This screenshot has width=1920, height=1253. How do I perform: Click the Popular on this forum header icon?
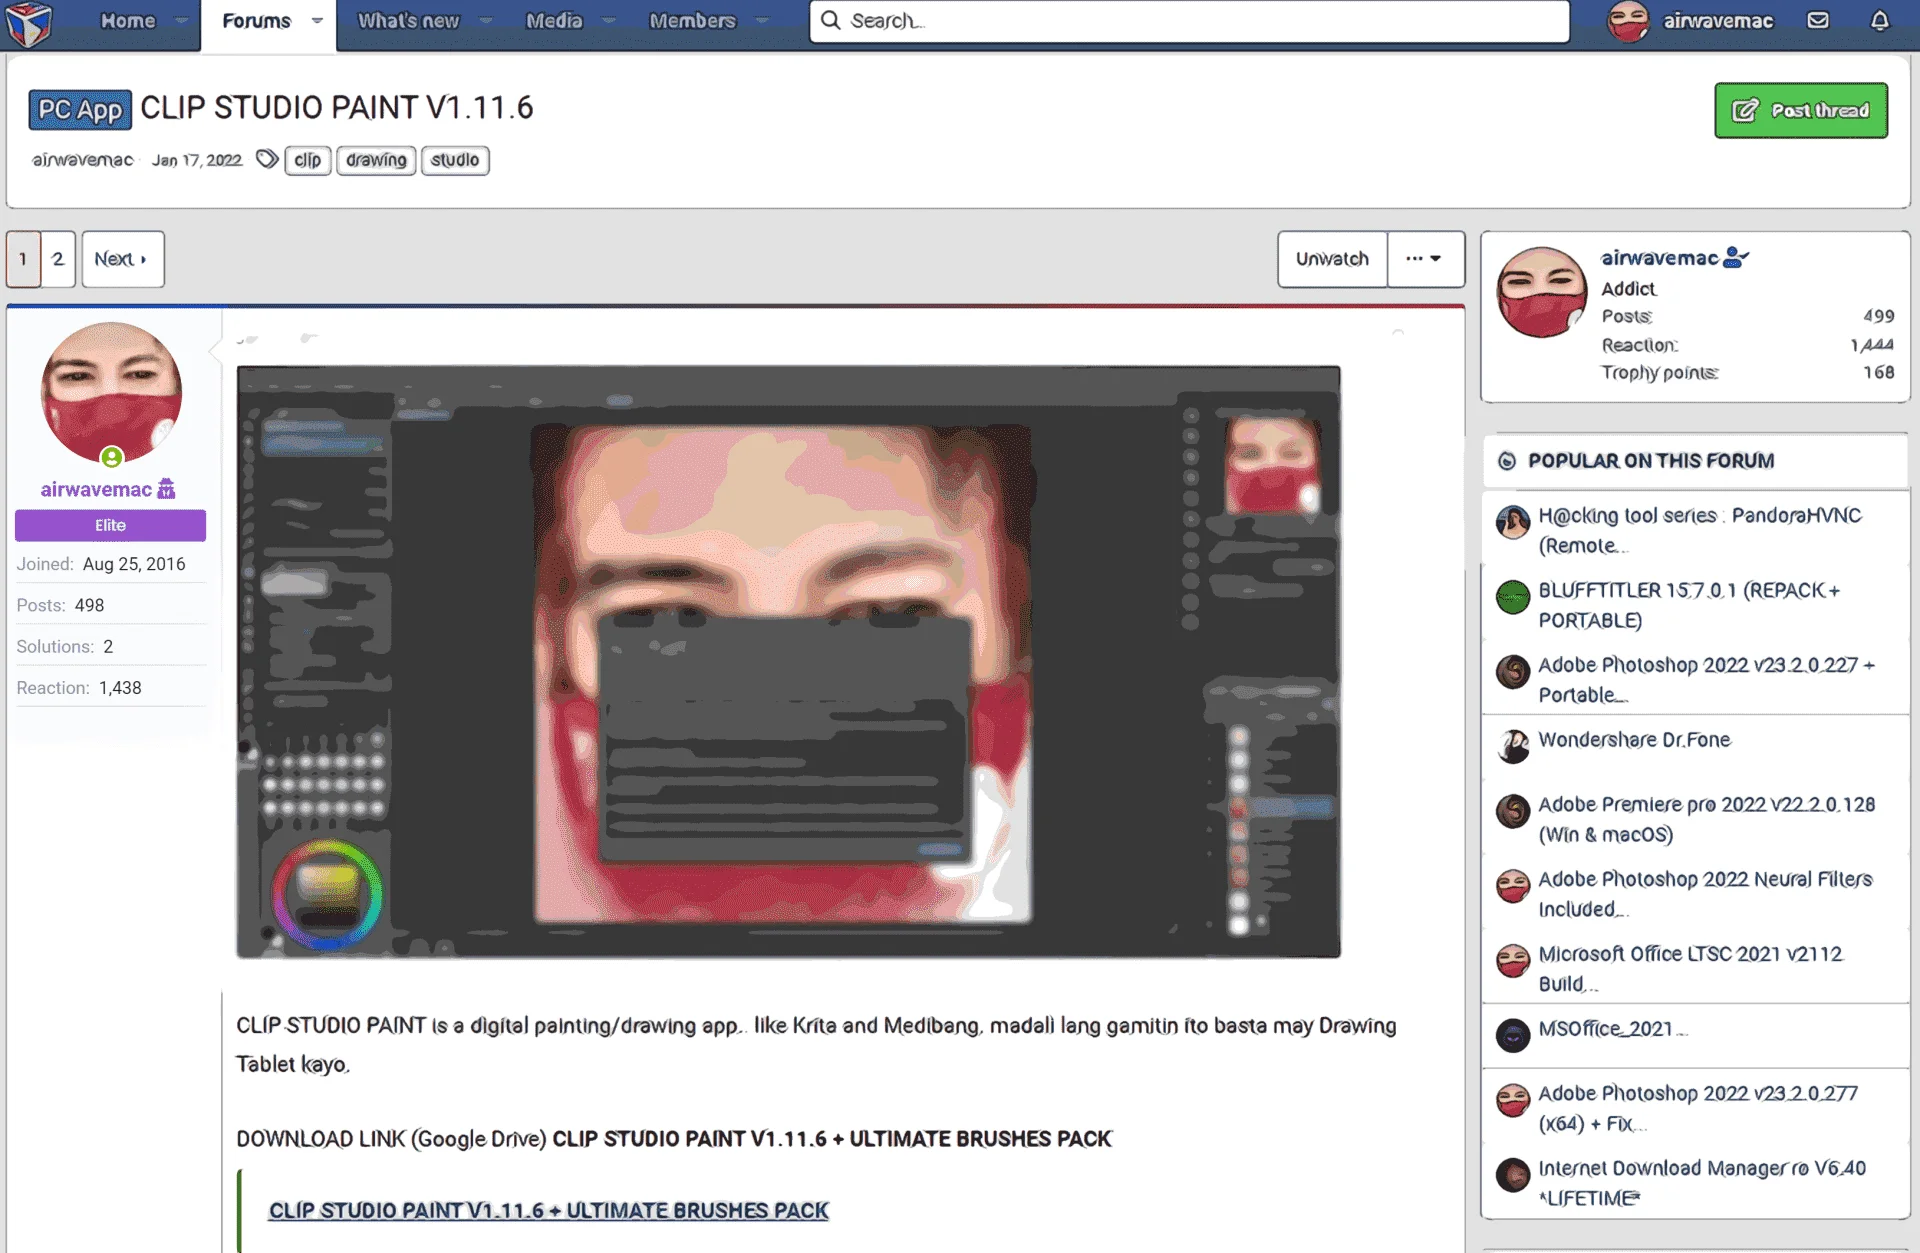(1506, 461)
